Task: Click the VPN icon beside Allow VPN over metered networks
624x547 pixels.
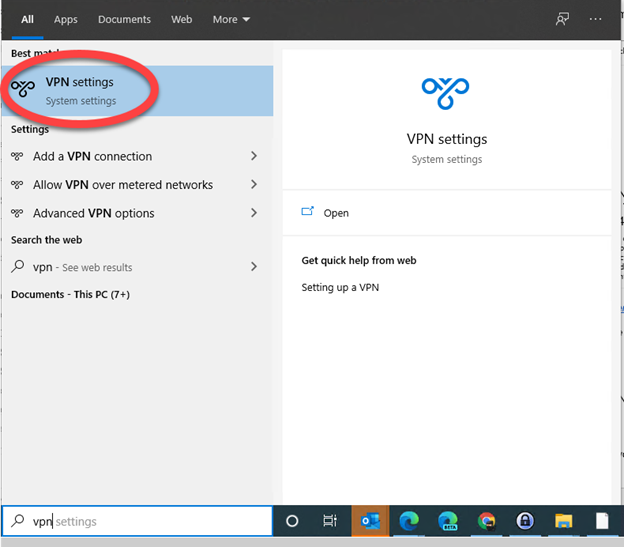Action: tap(17, 185)
